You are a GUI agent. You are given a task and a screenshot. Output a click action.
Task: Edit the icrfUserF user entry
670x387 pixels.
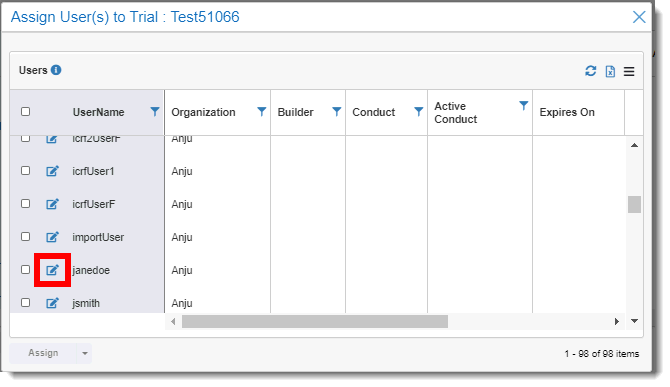coord(52,204)
